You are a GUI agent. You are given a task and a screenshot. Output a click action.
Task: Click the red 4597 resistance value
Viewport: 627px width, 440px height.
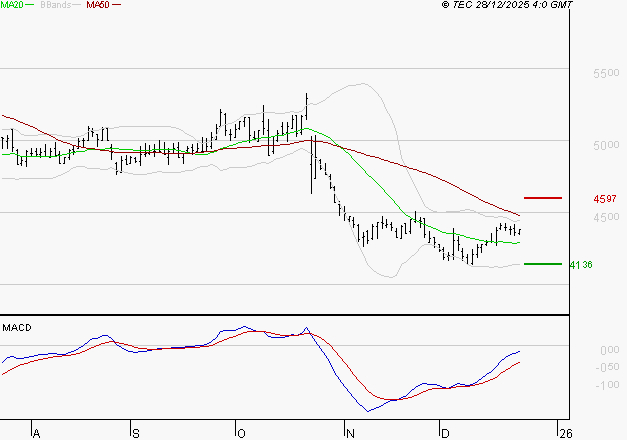tap(605, 199)
